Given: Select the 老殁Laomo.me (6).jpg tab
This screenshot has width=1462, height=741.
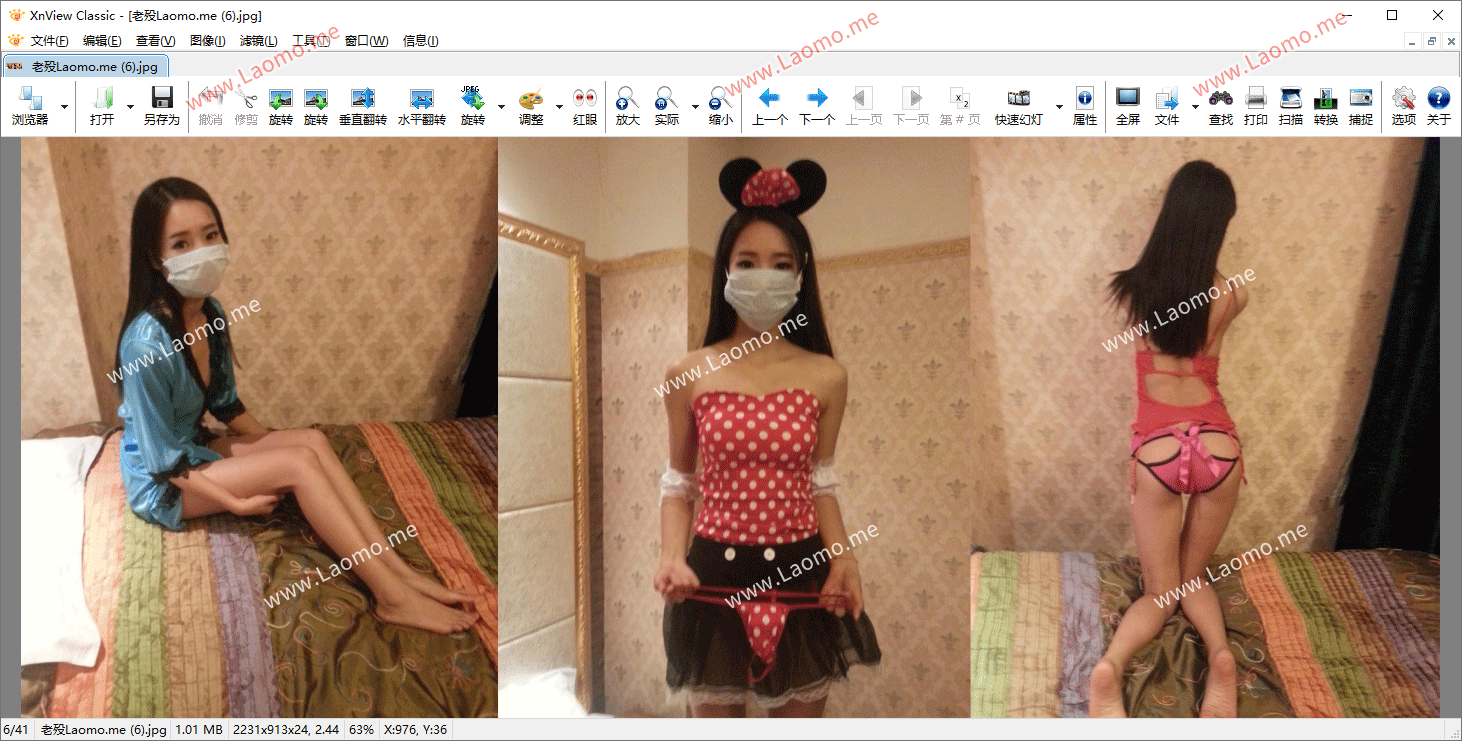Looking at the screenshot, I should (86, 66).
